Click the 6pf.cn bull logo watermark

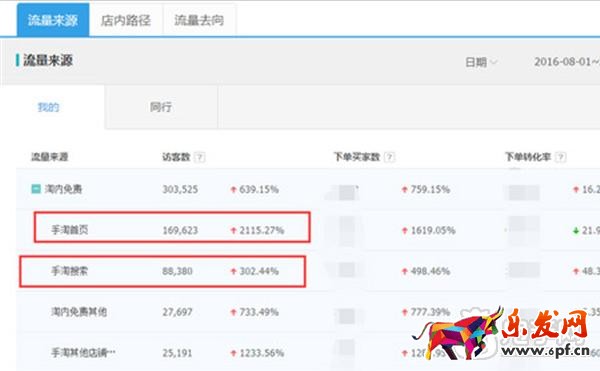coord(501,333)
